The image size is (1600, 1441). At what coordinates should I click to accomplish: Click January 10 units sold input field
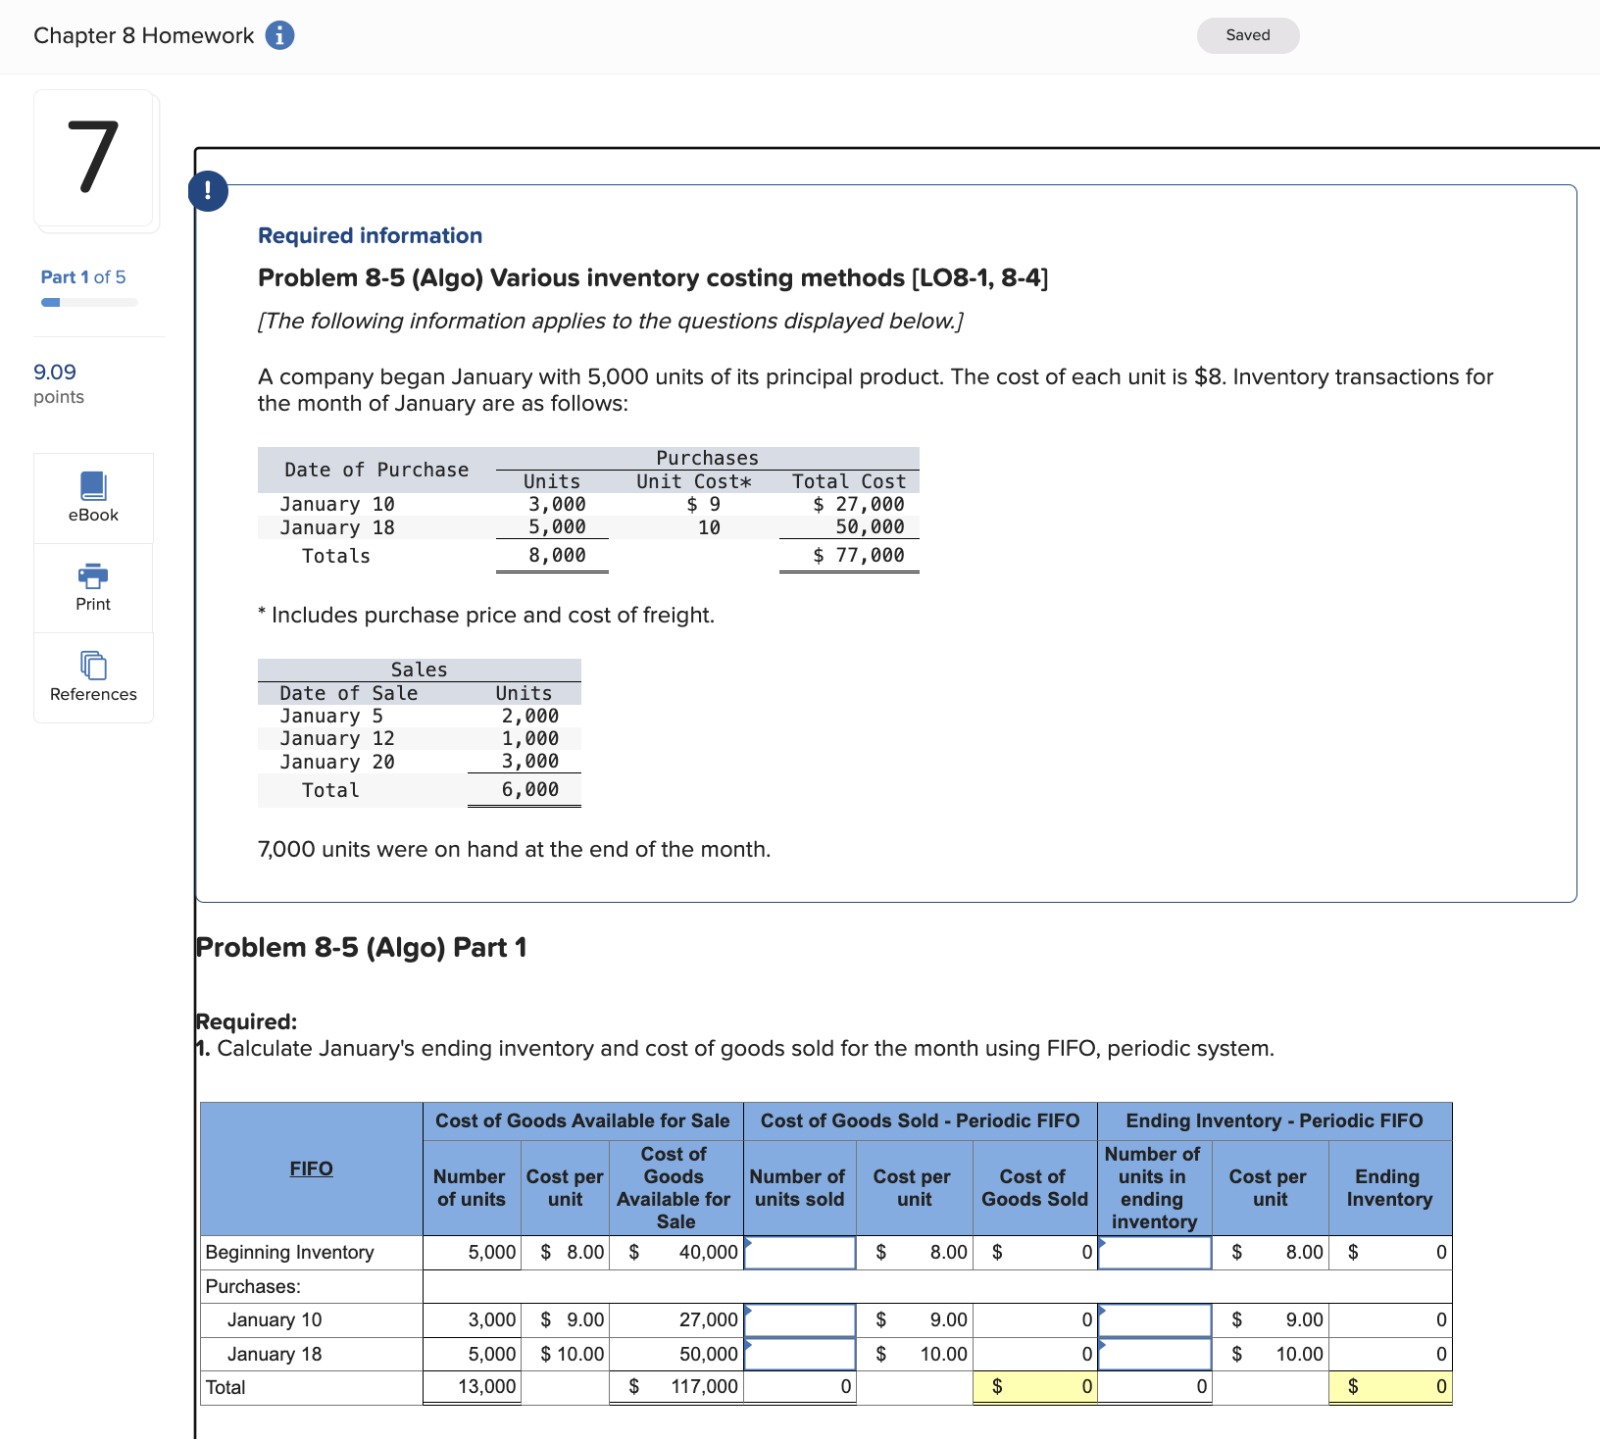(x=797, y=1319)
